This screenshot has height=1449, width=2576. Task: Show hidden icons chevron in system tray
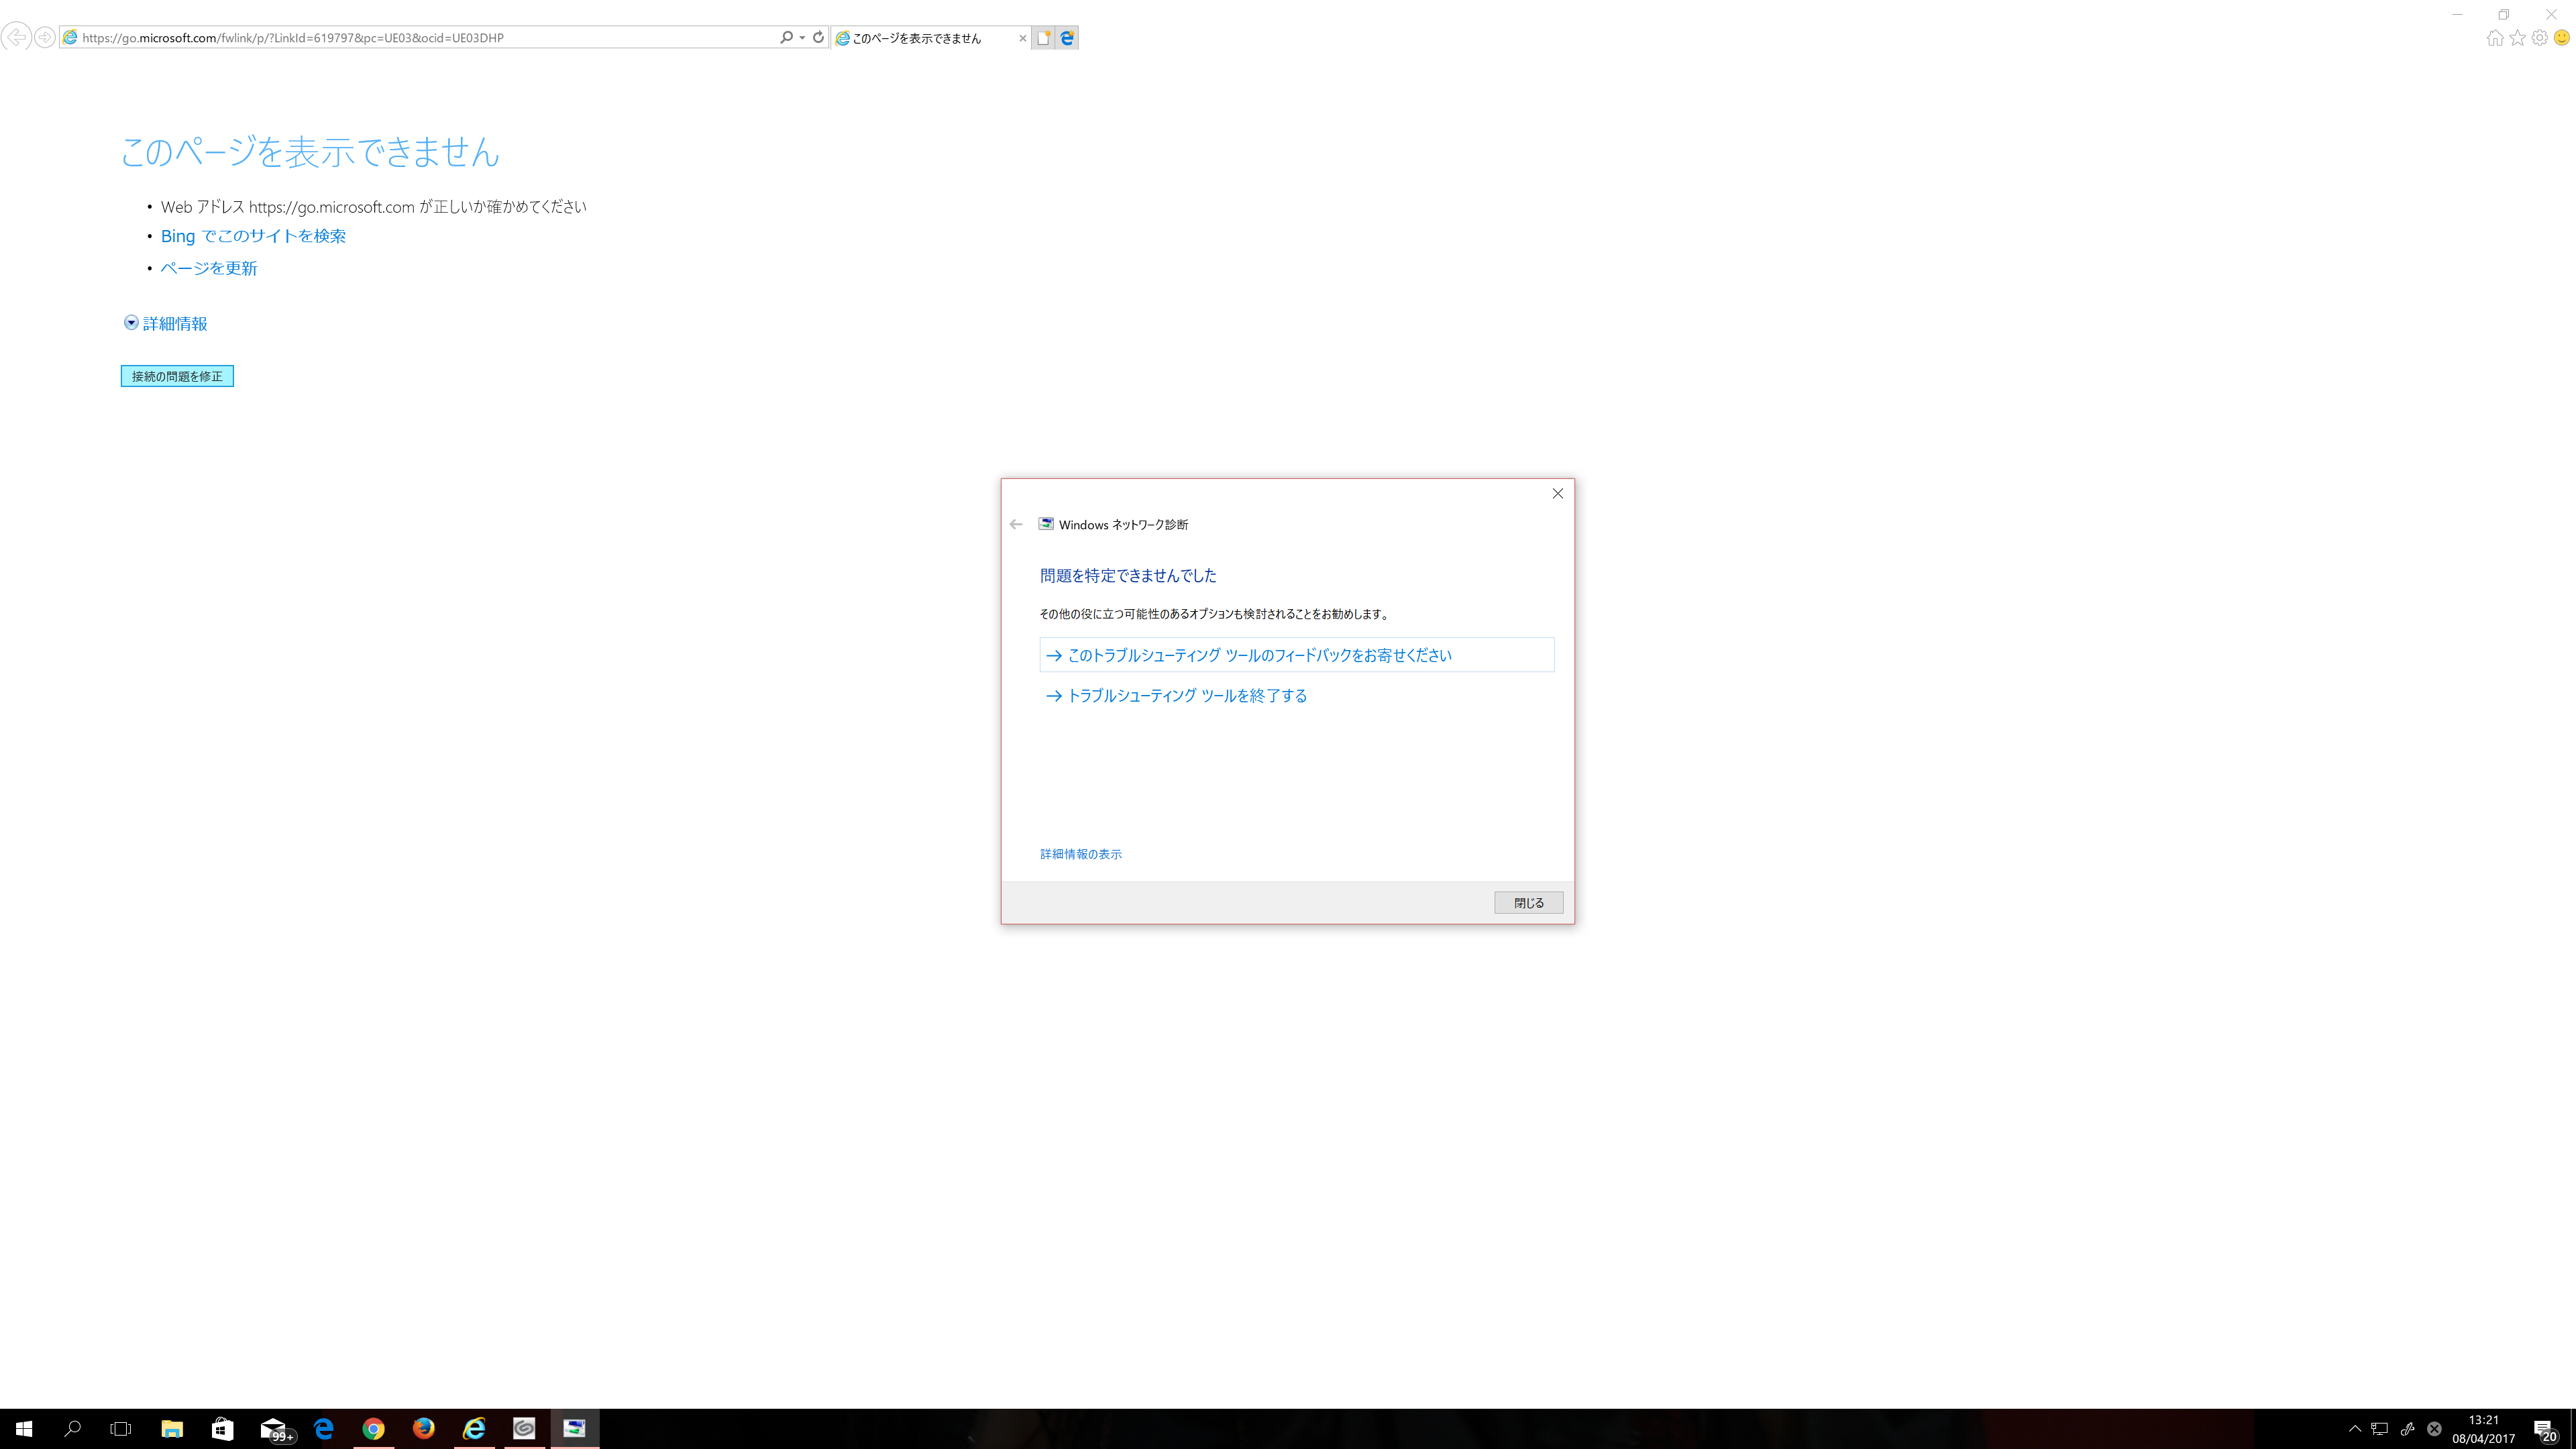tap(2355, 1428)
